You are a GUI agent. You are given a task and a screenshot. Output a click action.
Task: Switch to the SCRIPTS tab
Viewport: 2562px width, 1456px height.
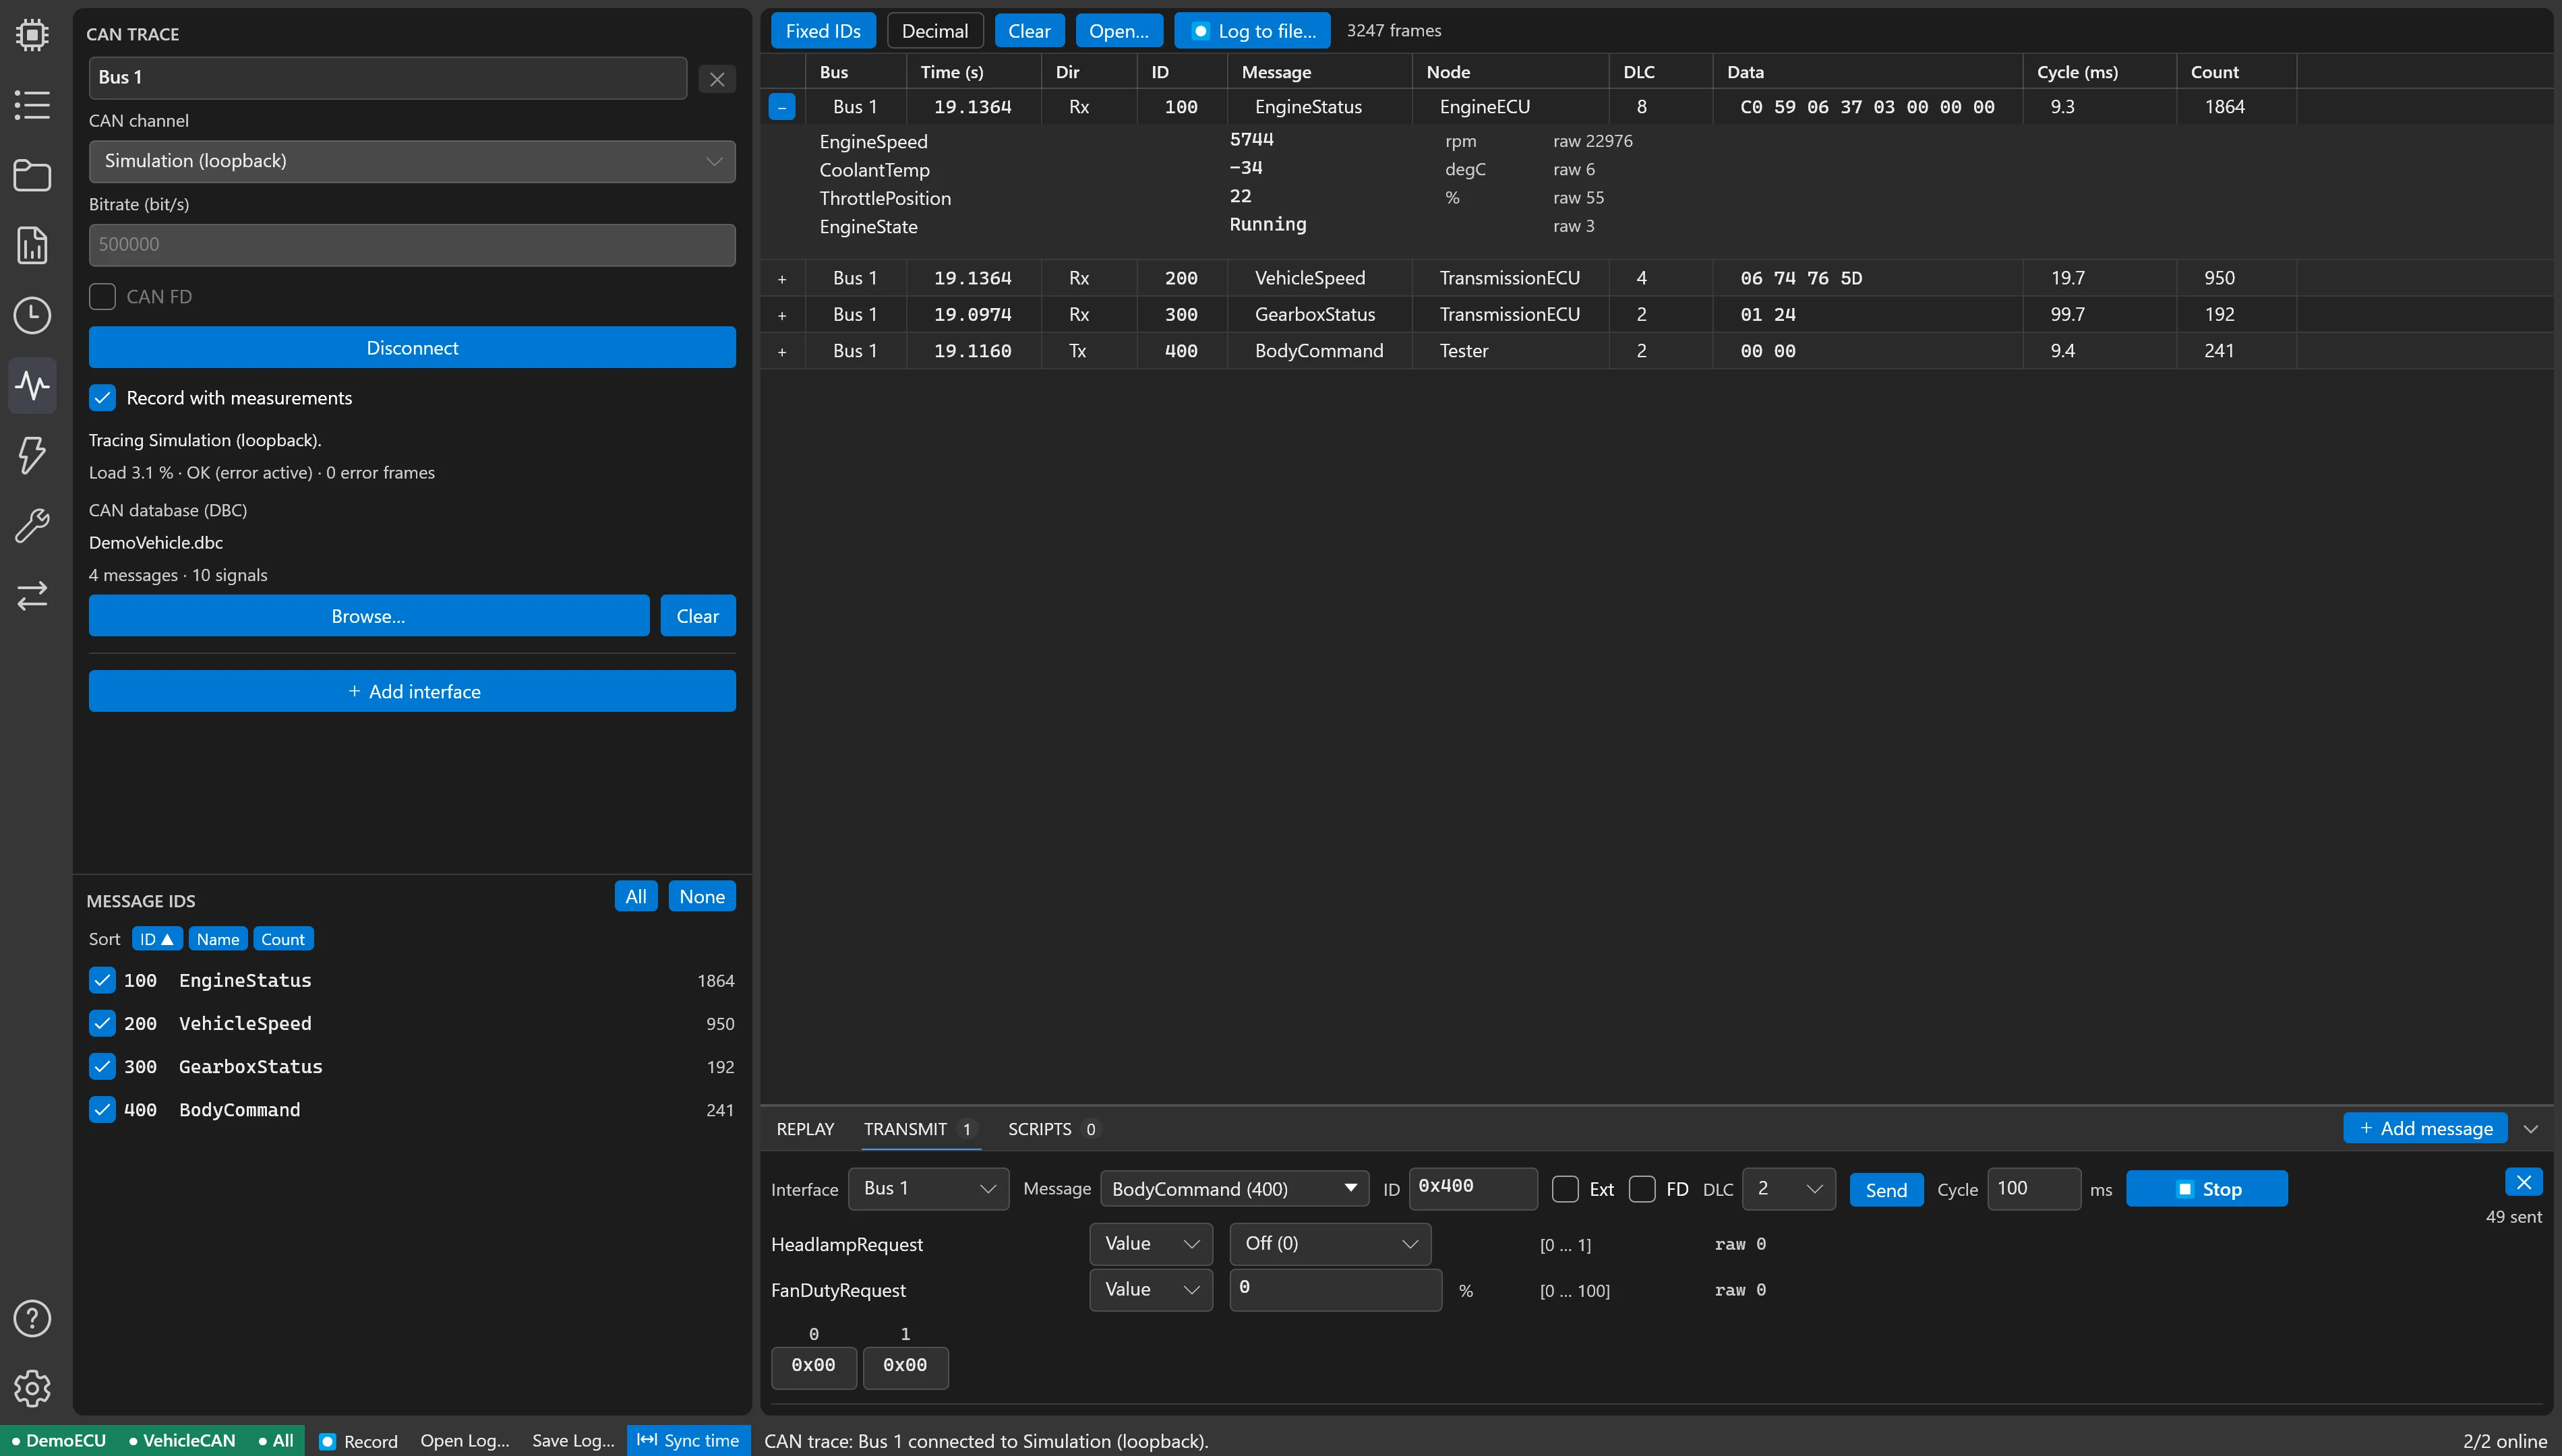tap(1053, 1129)
